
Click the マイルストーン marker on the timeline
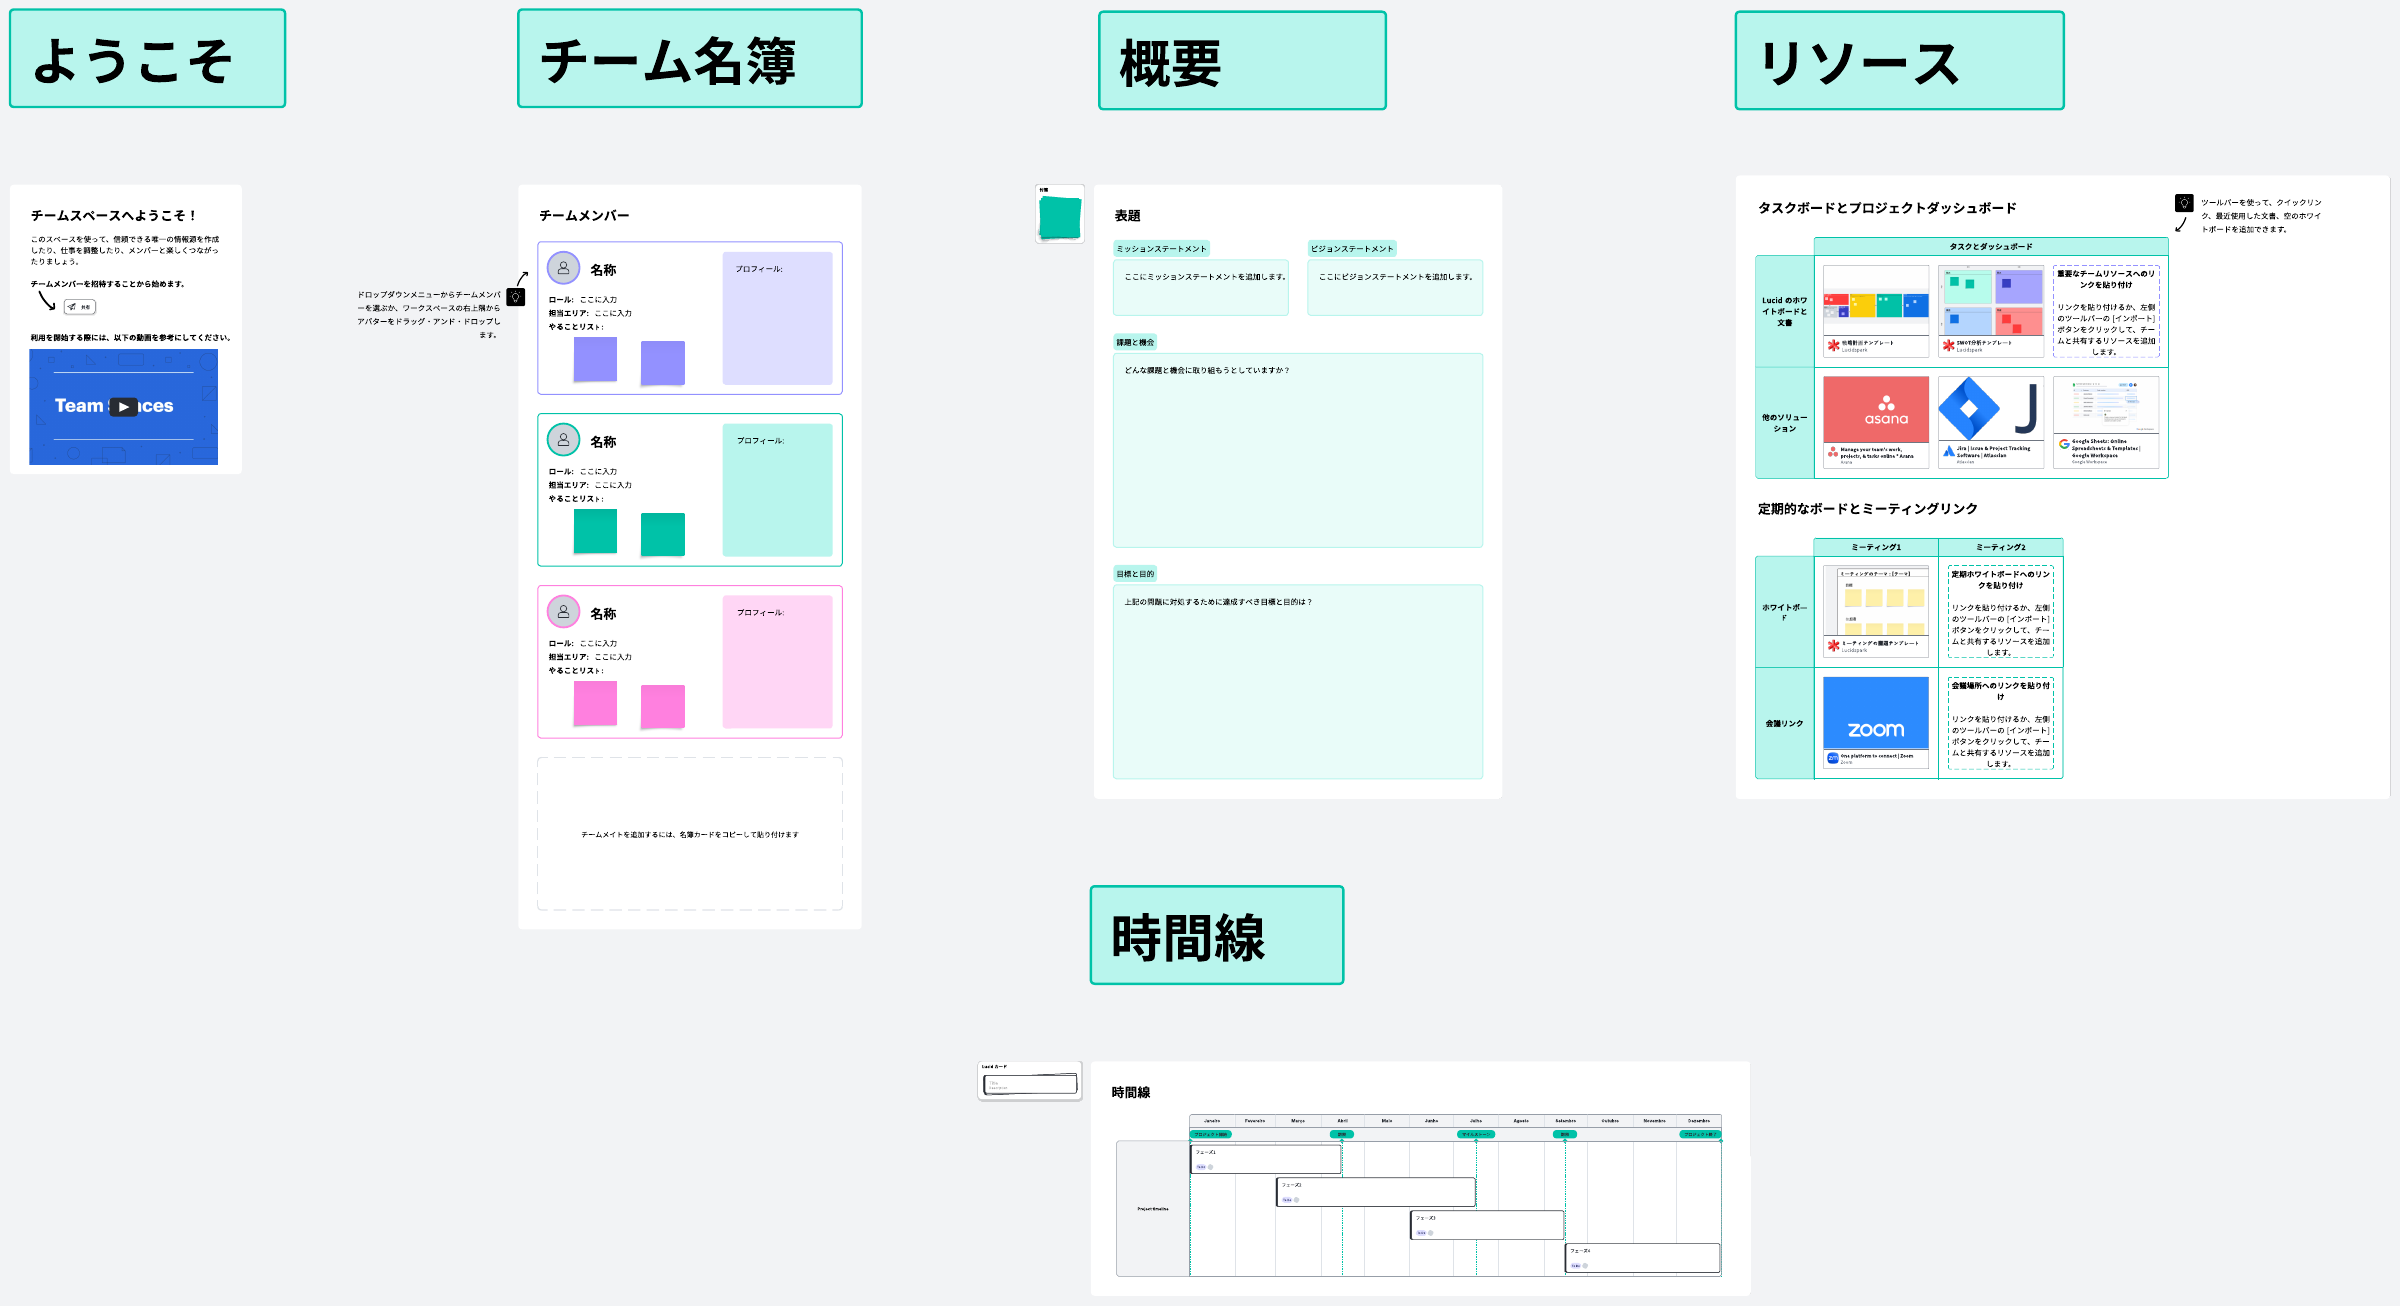pyautogui.click(x=1476, y=1134)
